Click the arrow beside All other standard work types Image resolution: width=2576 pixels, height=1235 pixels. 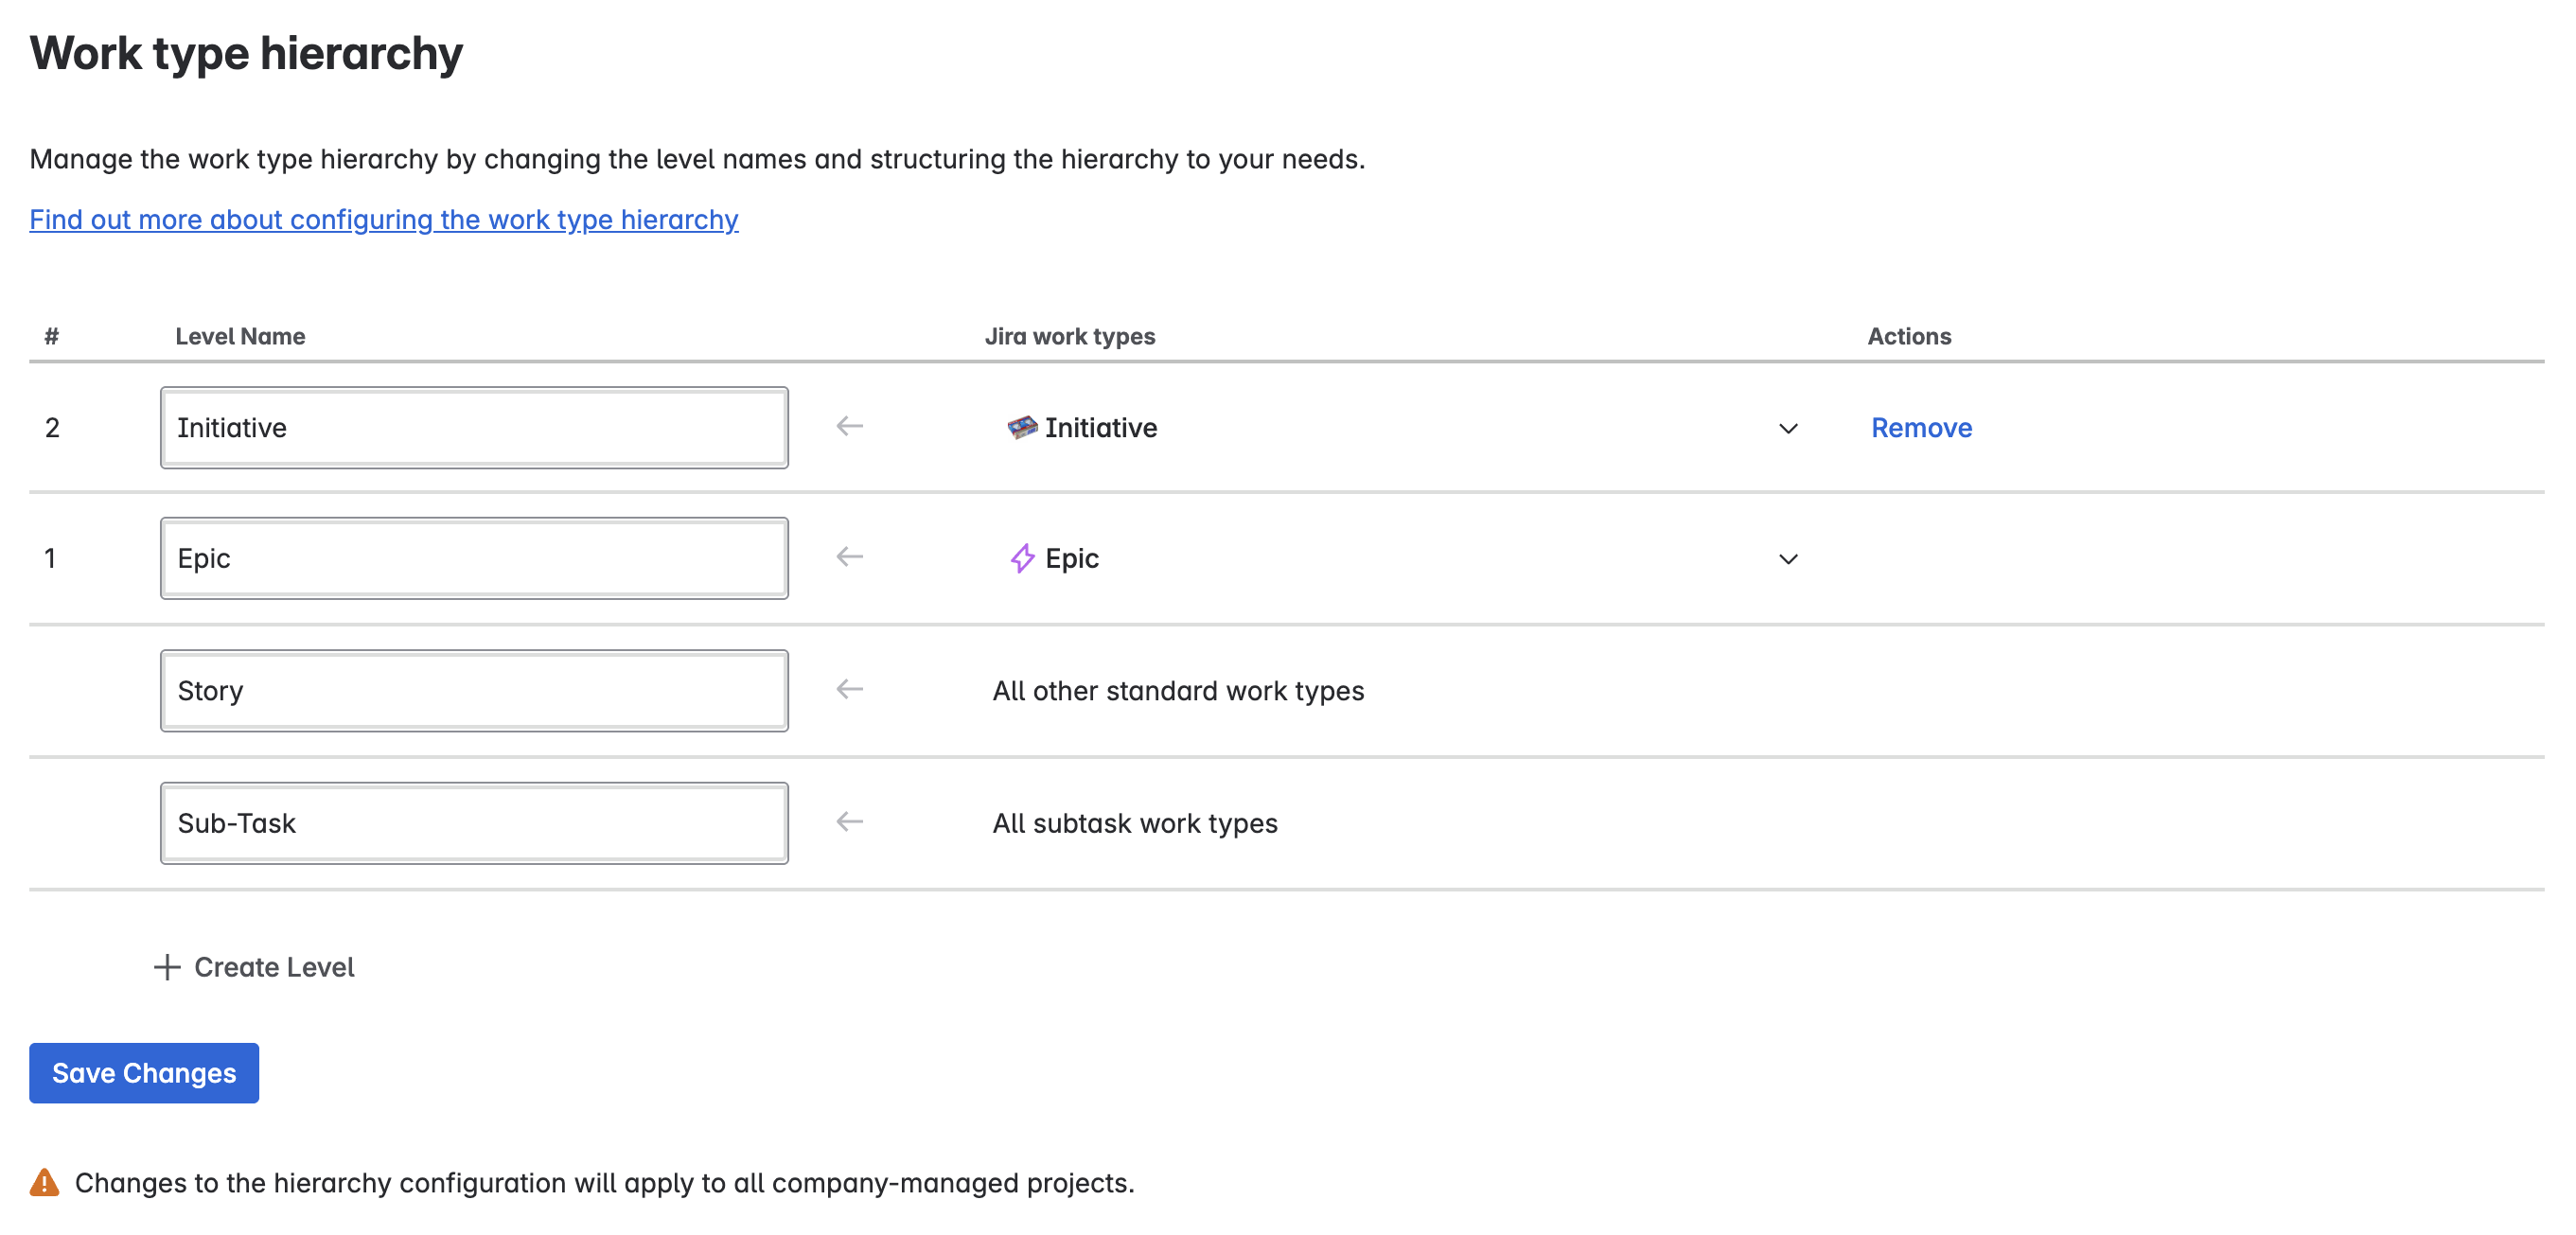849,688
